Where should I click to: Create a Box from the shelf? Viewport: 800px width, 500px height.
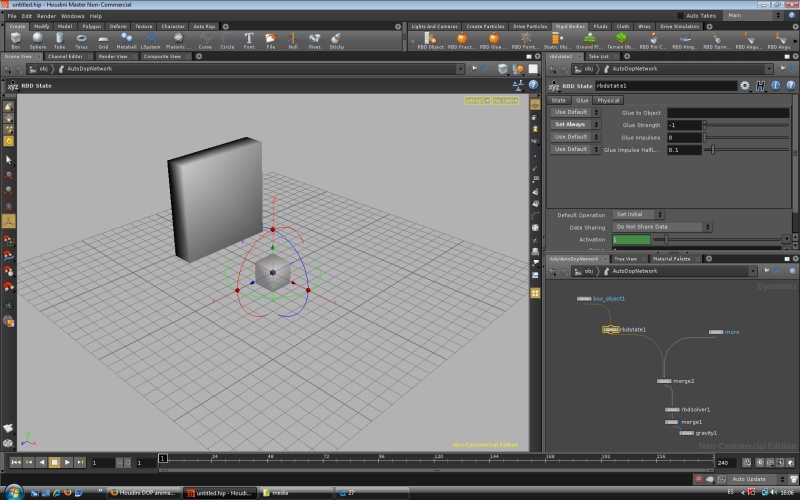point(16,40)
